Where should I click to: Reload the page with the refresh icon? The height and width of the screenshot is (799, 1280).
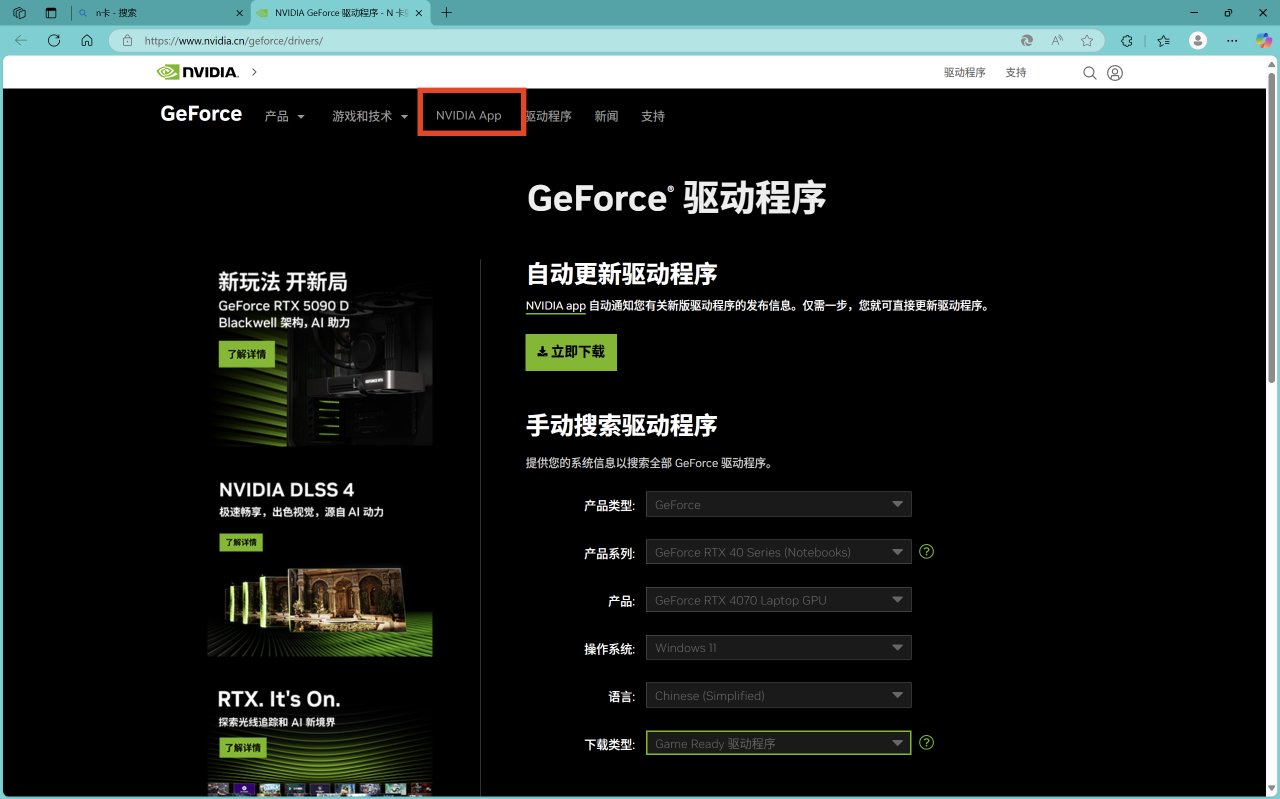click(54, 41)
